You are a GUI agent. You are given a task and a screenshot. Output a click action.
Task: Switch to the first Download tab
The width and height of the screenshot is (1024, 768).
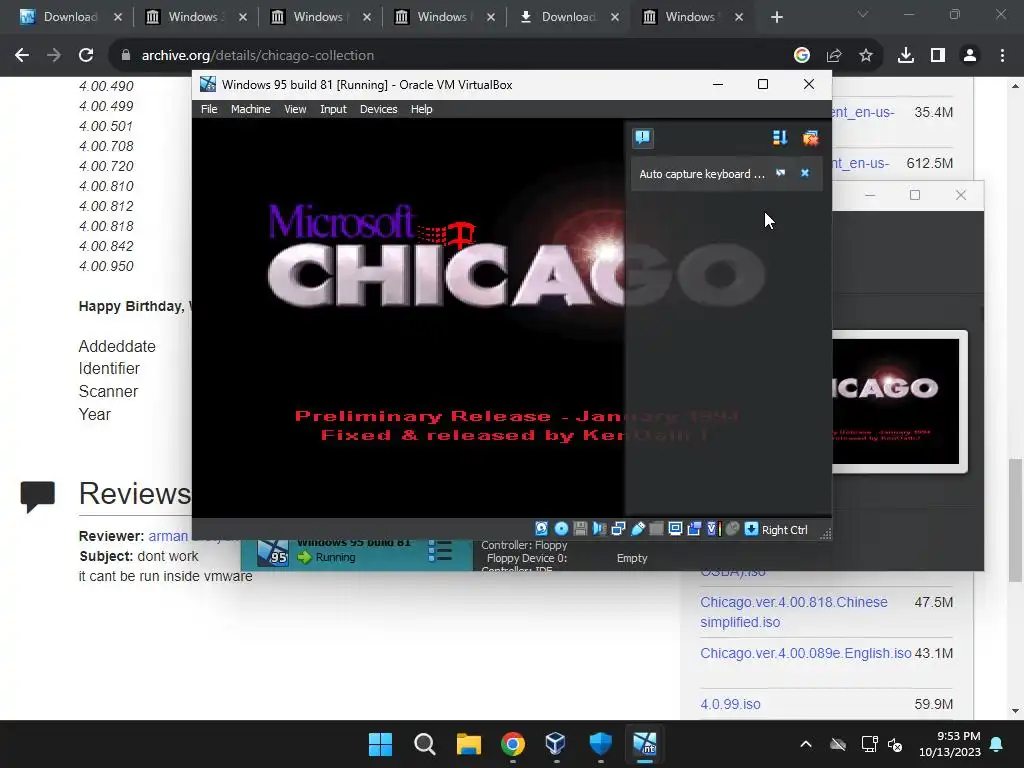[x=71, y=17]
